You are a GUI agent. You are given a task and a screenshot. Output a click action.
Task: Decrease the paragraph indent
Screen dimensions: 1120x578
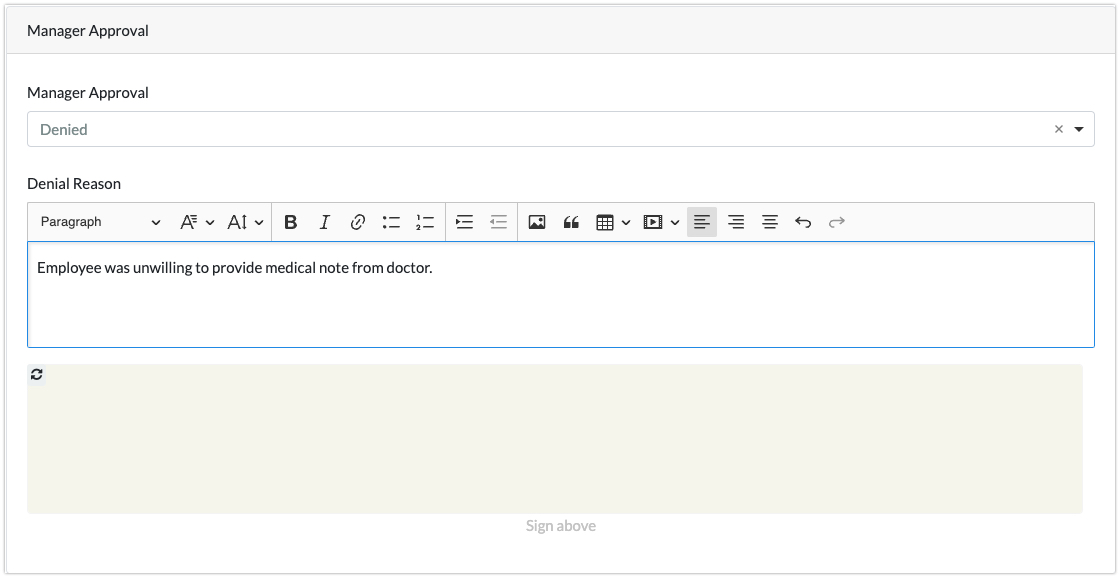pos(498,222)
